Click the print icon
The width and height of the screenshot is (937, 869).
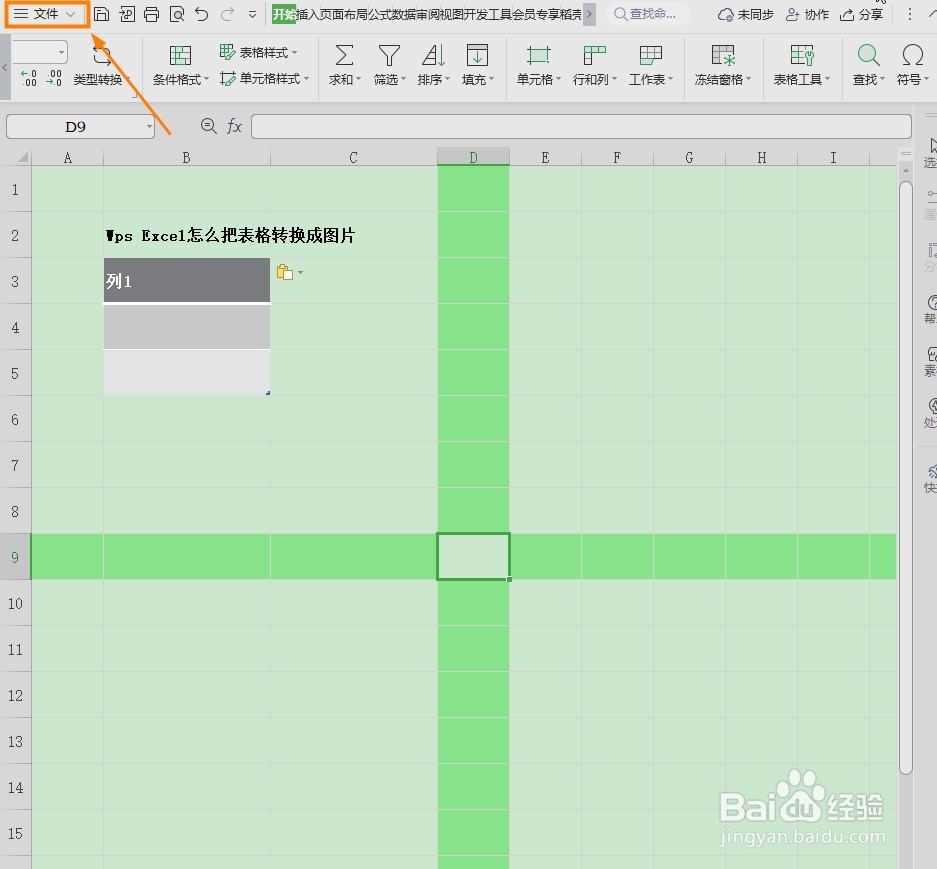tap(152, 14)
